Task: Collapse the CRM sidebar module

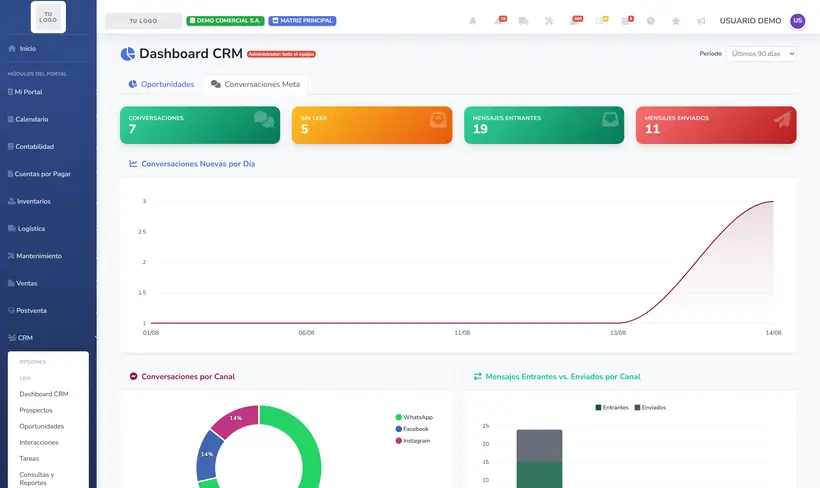Action: [48, 338]
